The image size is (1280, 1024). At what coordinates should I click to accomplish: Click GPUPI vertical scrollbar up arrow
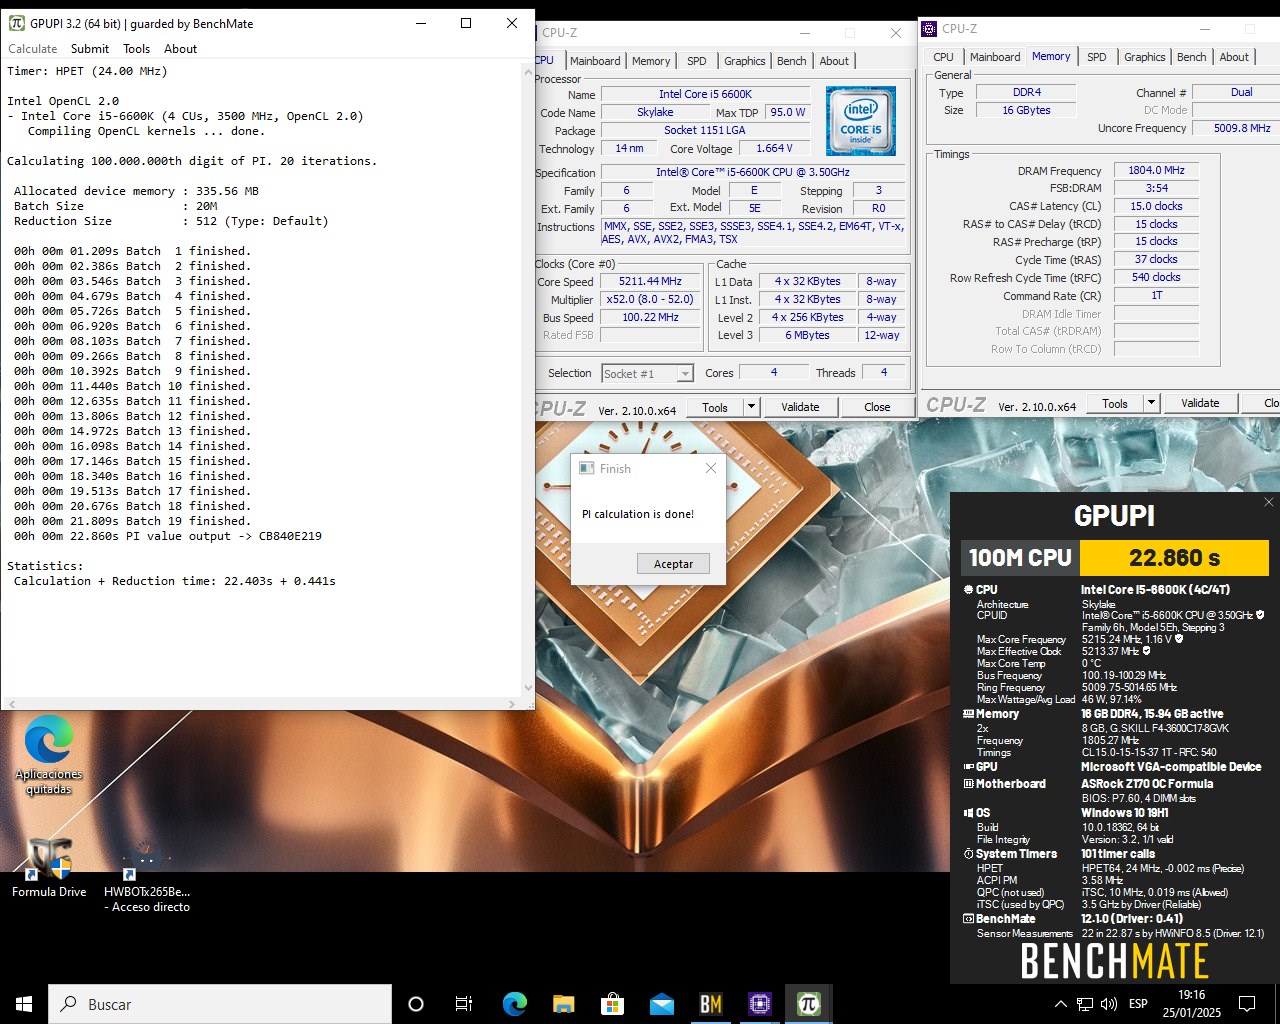coord(528,72)
